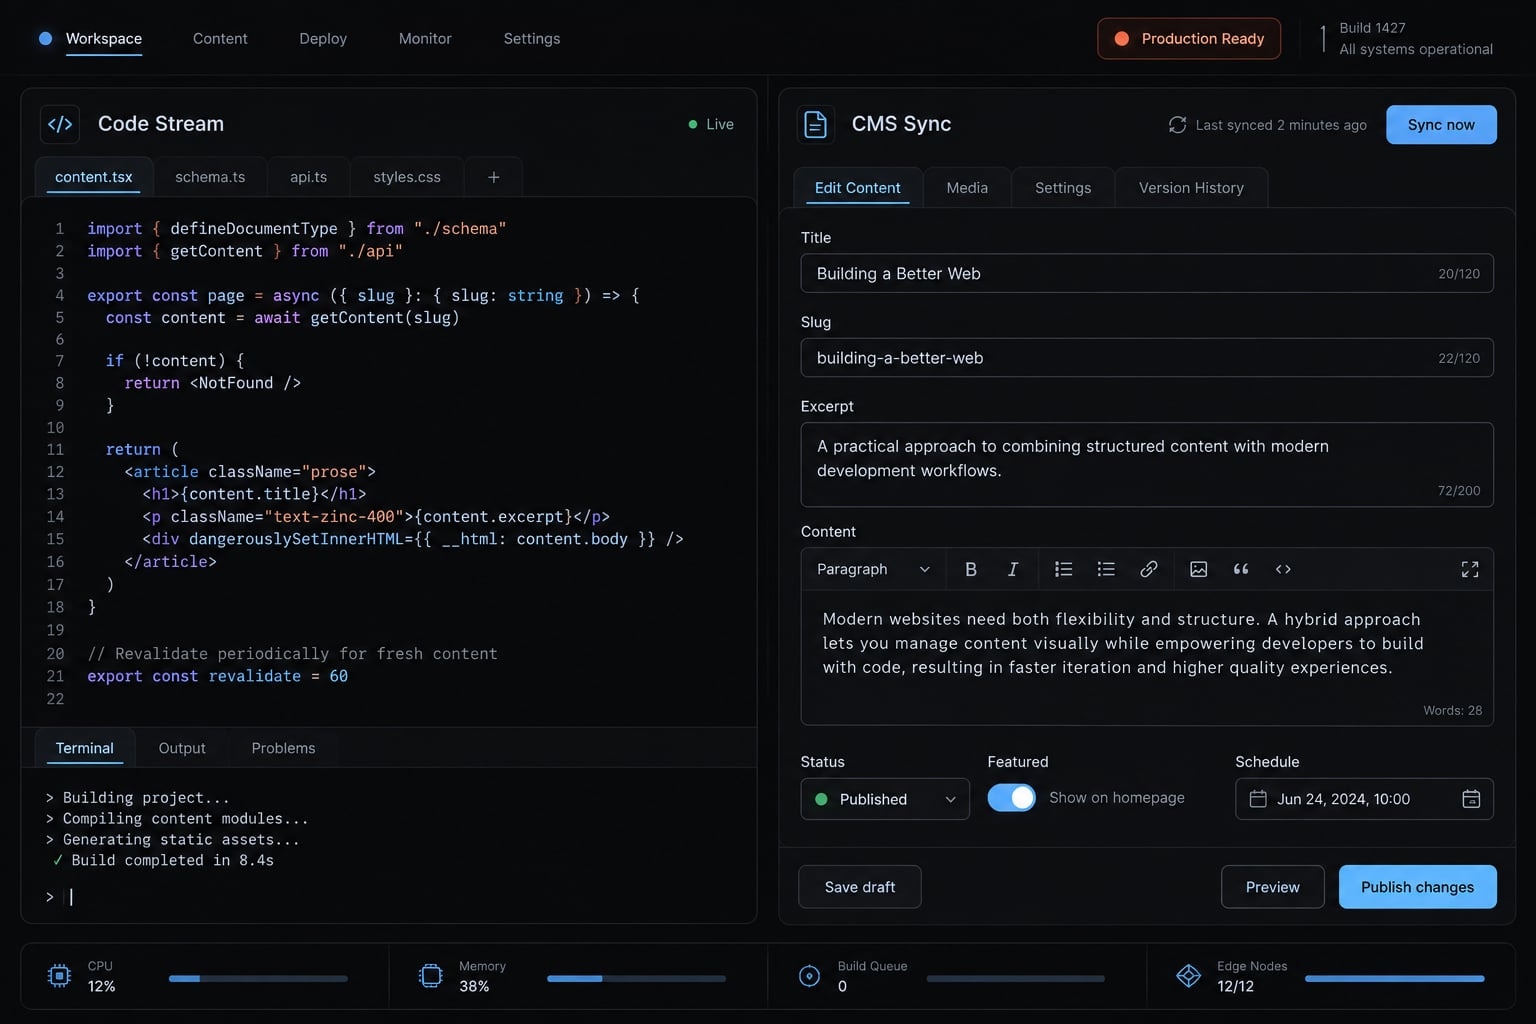Click the refresh icon beside Last synced
The width and height of the screenshot is (1536, 1024).
1178,125
